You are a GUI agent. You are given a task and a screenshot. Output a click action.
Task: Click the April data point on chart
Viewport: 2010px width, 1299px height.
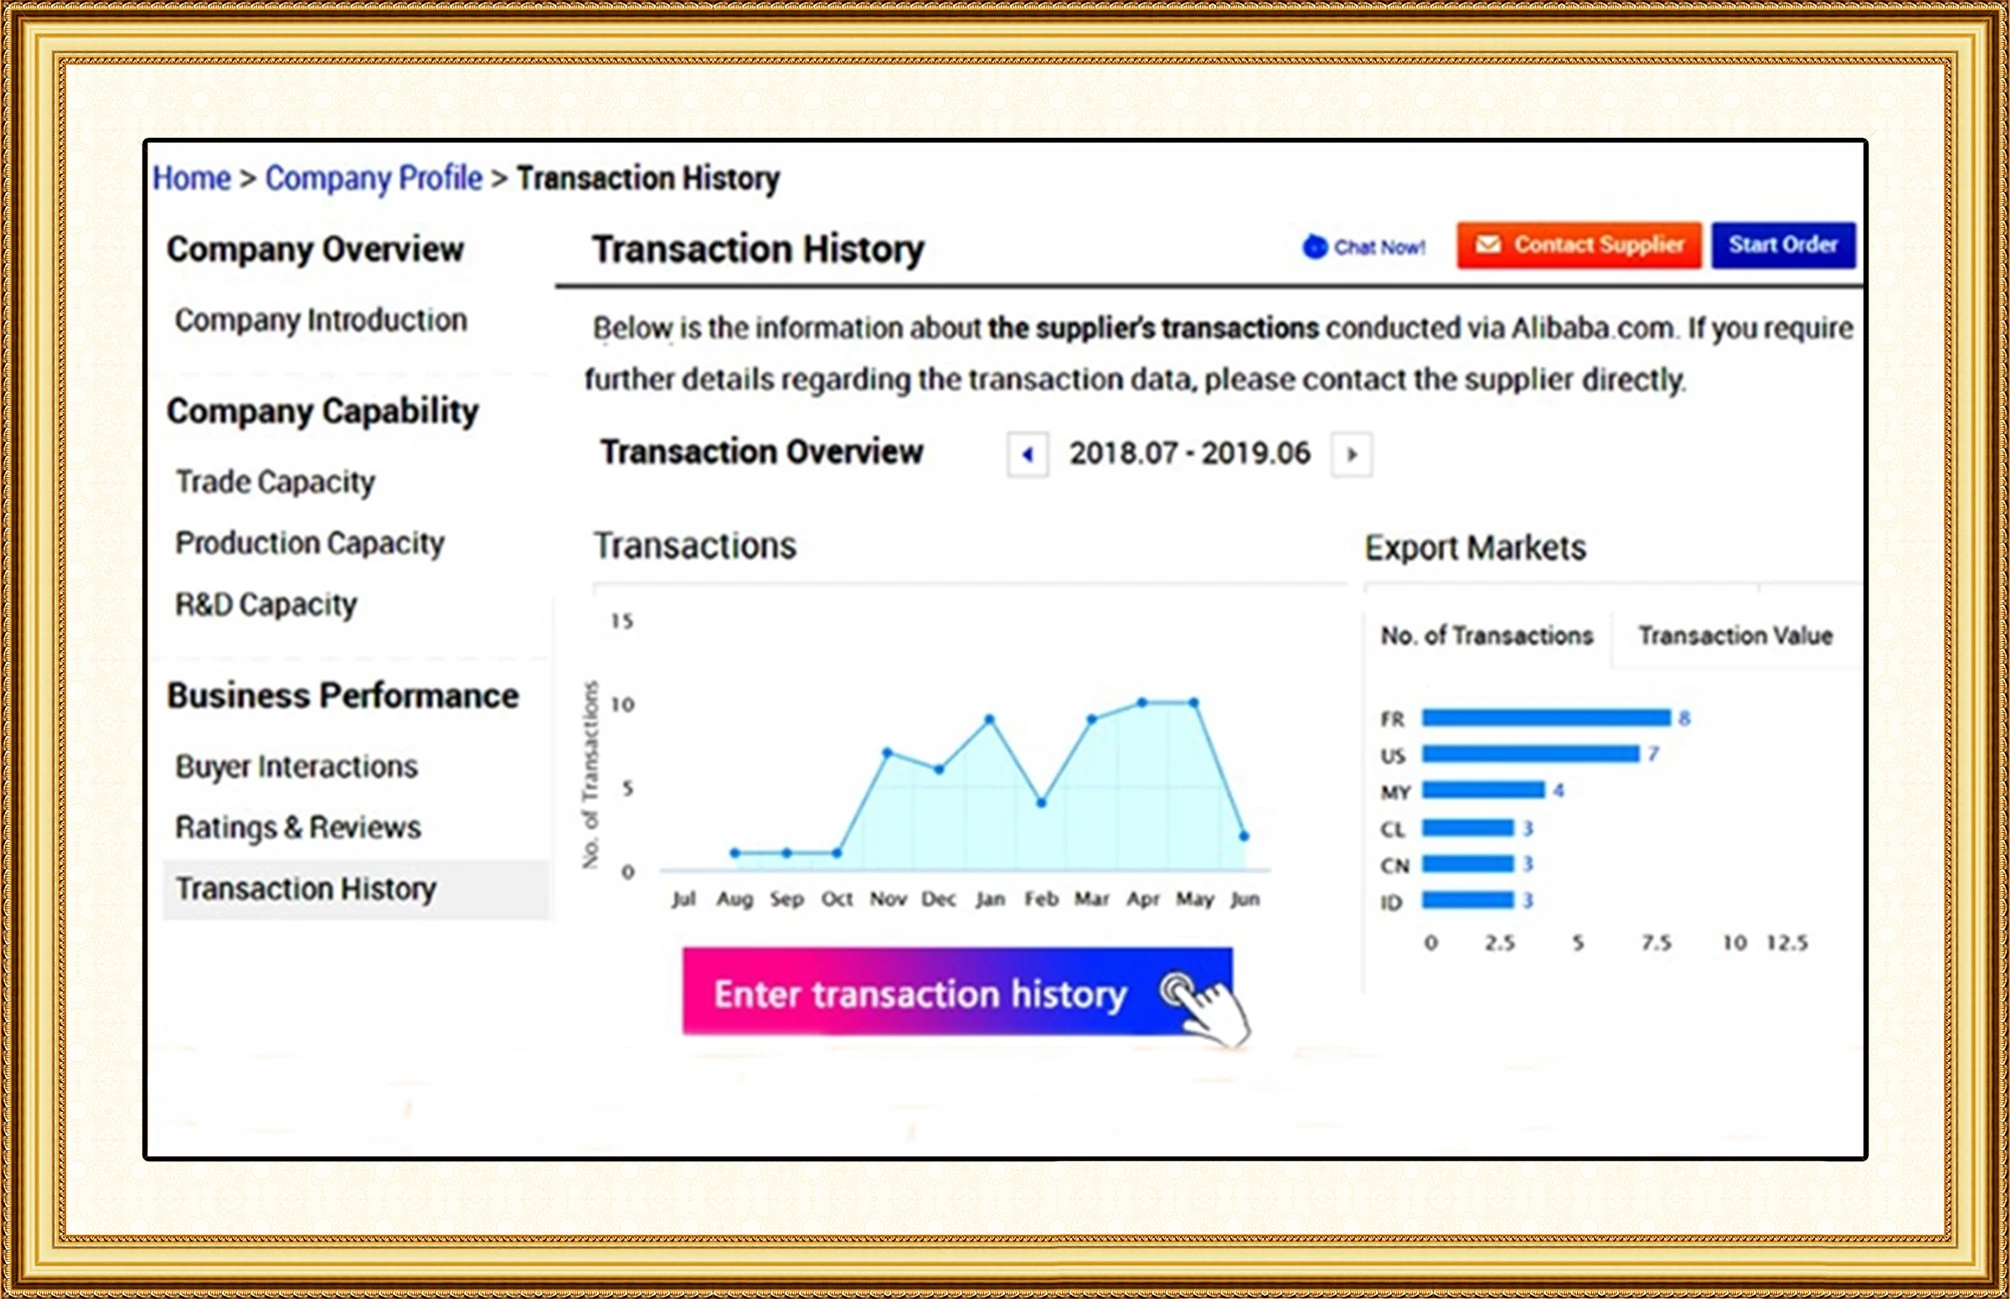[x=1142, y=703]
